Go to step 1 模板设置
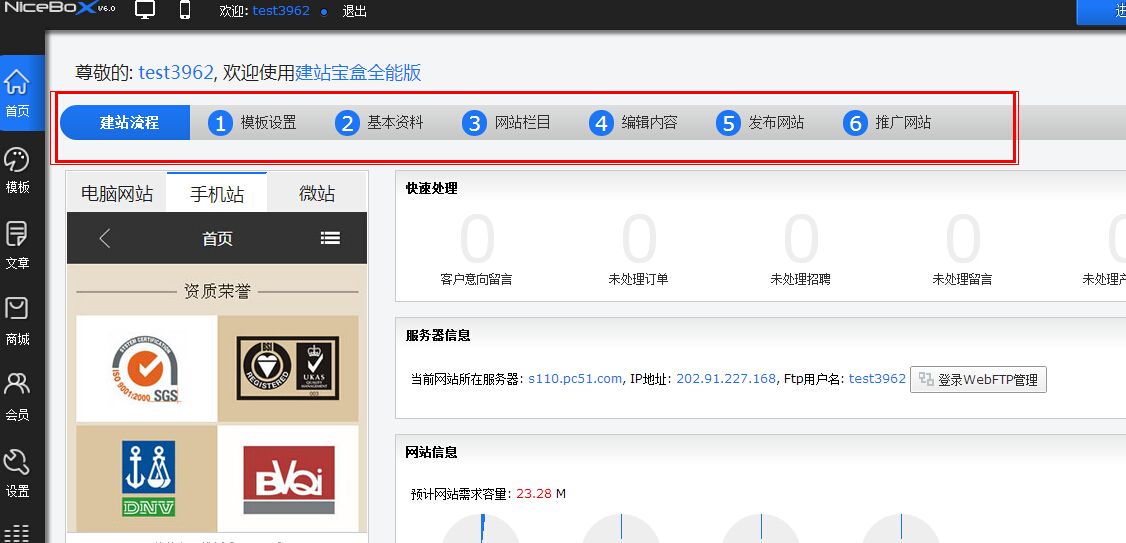The image size is (1126, 543). pos(253,123)
